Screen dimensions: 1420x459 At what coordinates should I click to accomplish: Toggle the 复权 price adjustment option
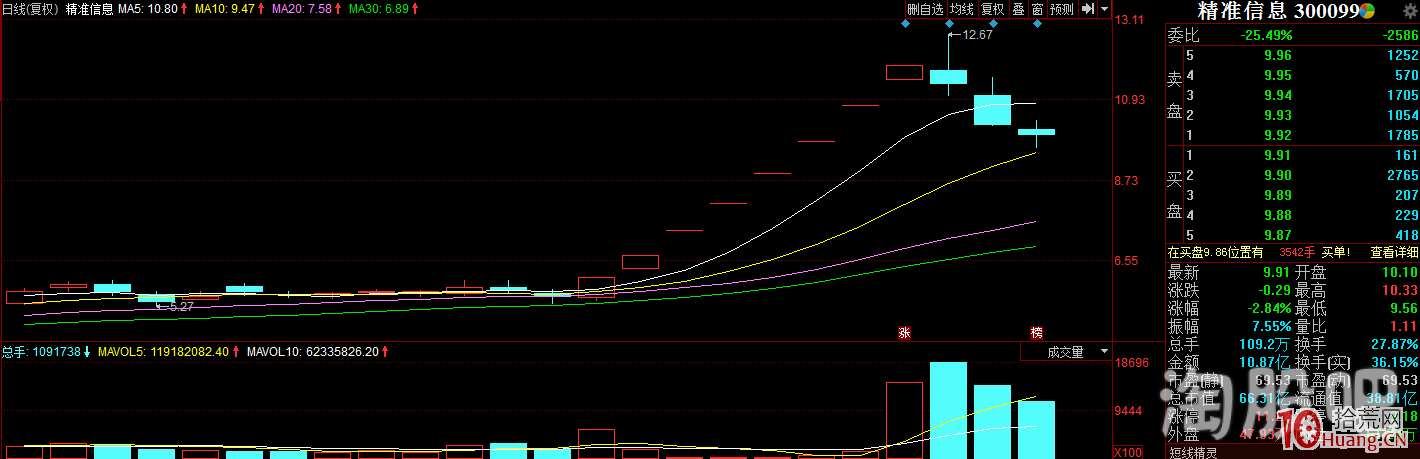(x=992, y=9)
